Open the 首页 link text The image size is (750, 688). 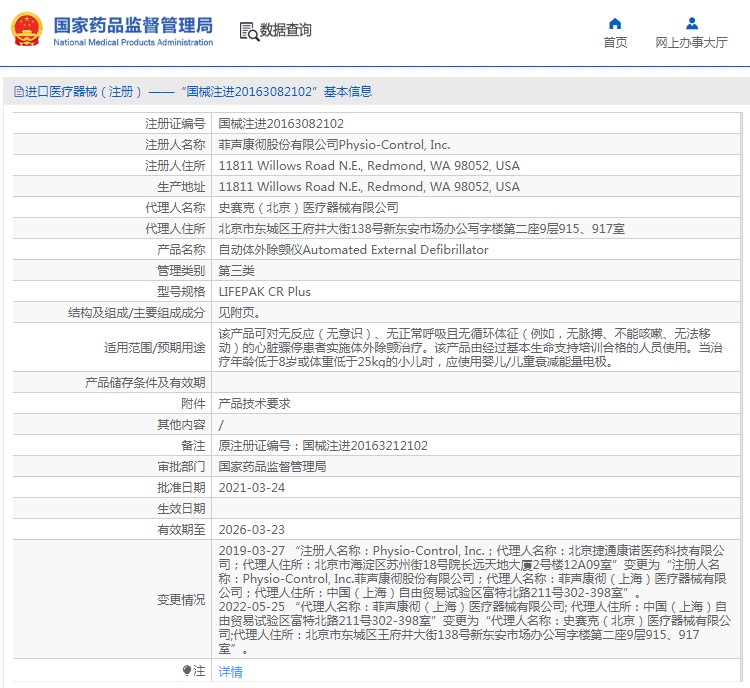[x=615, y=43]
